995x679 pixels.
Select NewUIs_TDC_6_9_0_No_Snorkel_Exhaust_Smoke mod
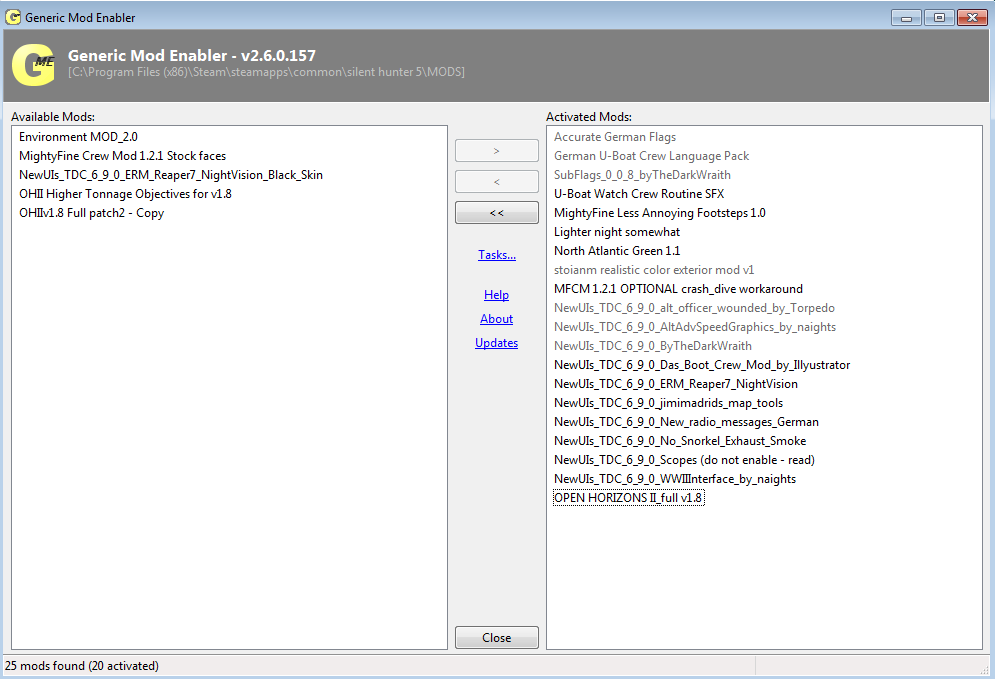click(x=680, y=442)
